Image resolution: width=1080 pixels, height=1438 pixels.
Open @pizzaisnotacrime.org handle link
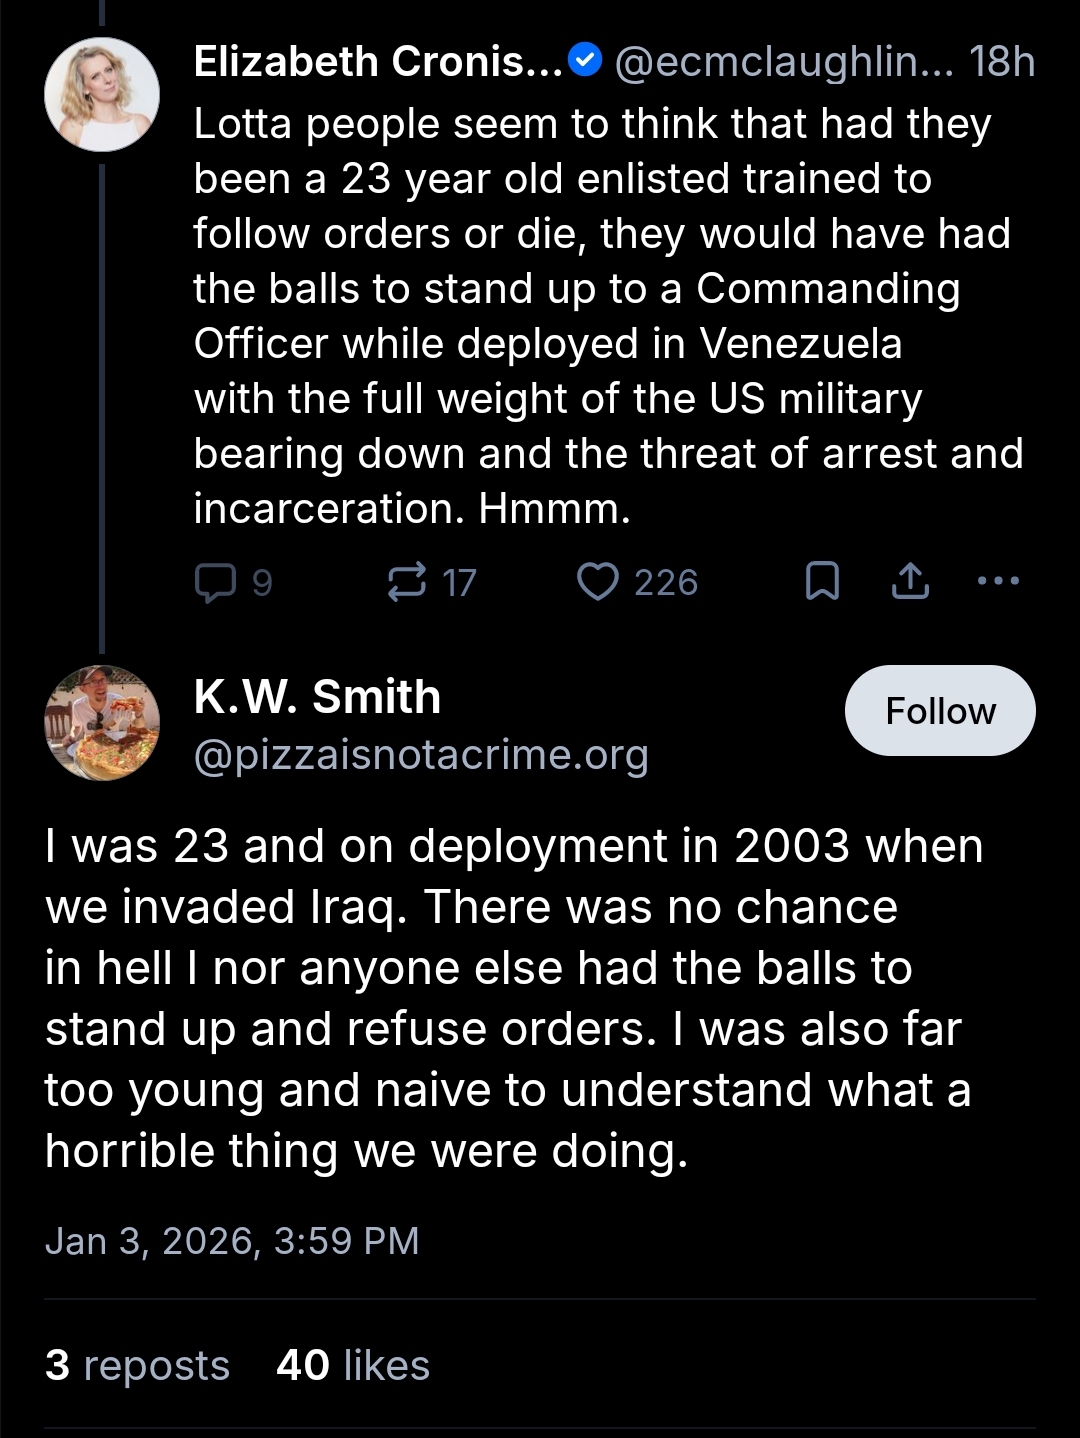pos(421,755)
